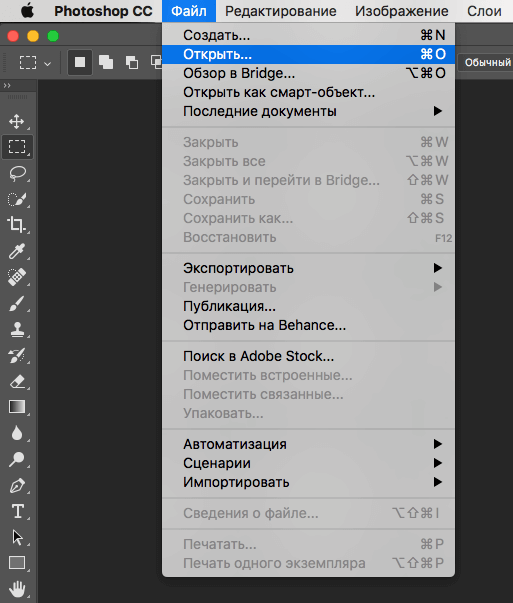Select the Pen tool

[17, 485]
